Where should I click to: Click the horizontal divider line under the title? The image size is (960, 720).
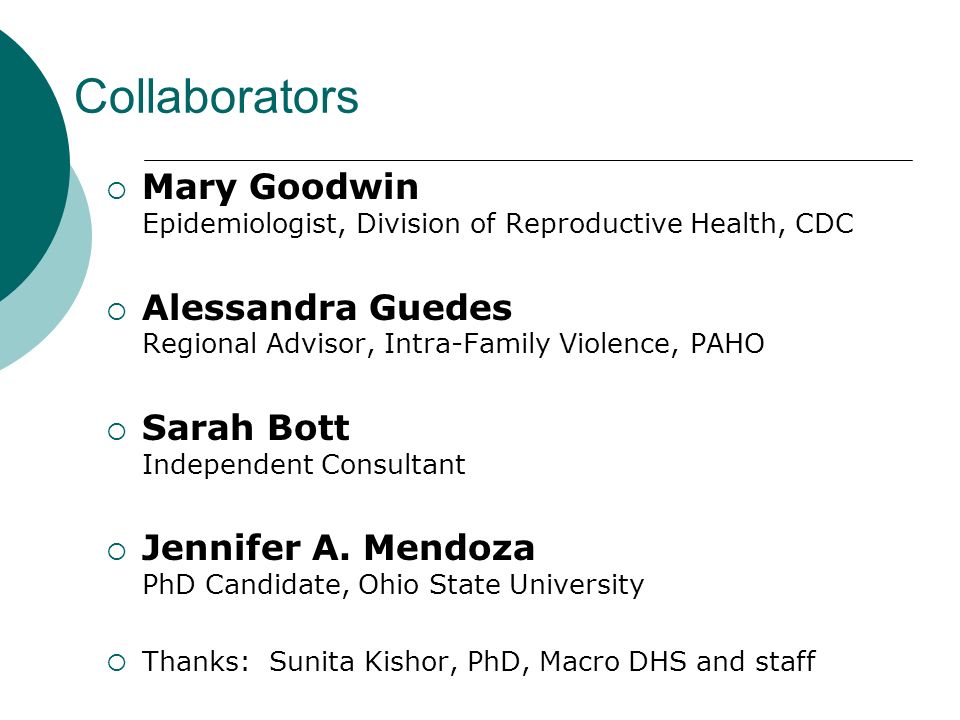coord(528,160)
